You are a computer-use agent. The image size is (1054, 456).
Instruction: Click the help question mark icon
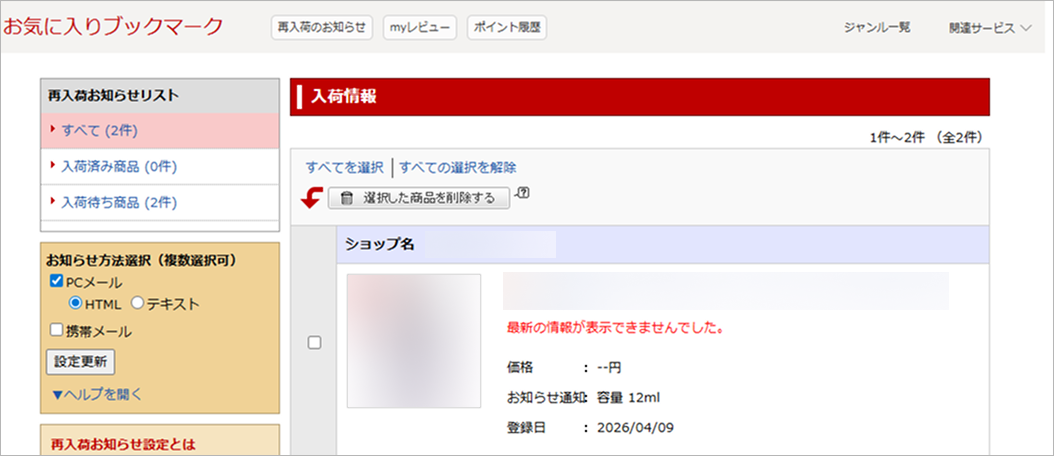coord(524,193)
